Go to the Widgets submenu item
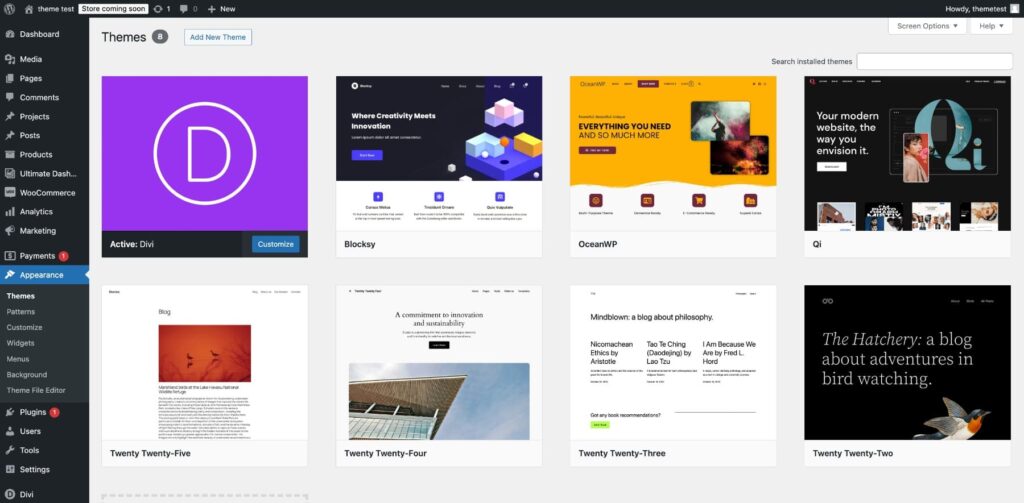 pyautogui.click(x=20, y=343)
